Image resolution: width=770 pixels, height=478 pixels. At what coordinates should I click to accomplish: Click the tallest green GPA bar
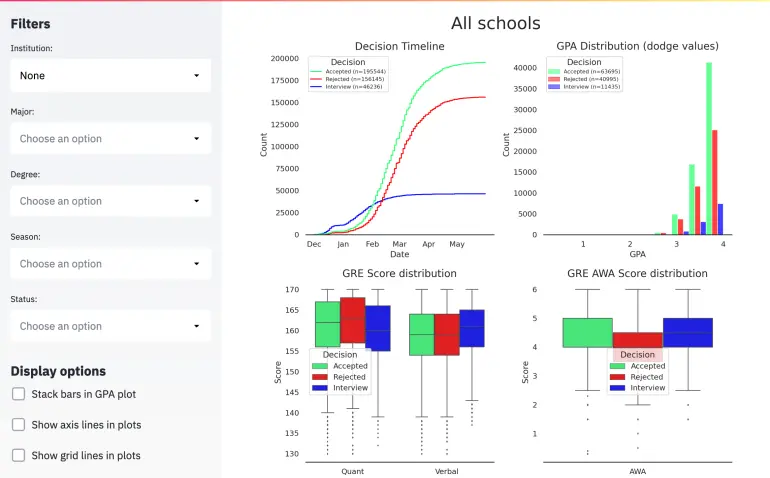pos(709,148)
